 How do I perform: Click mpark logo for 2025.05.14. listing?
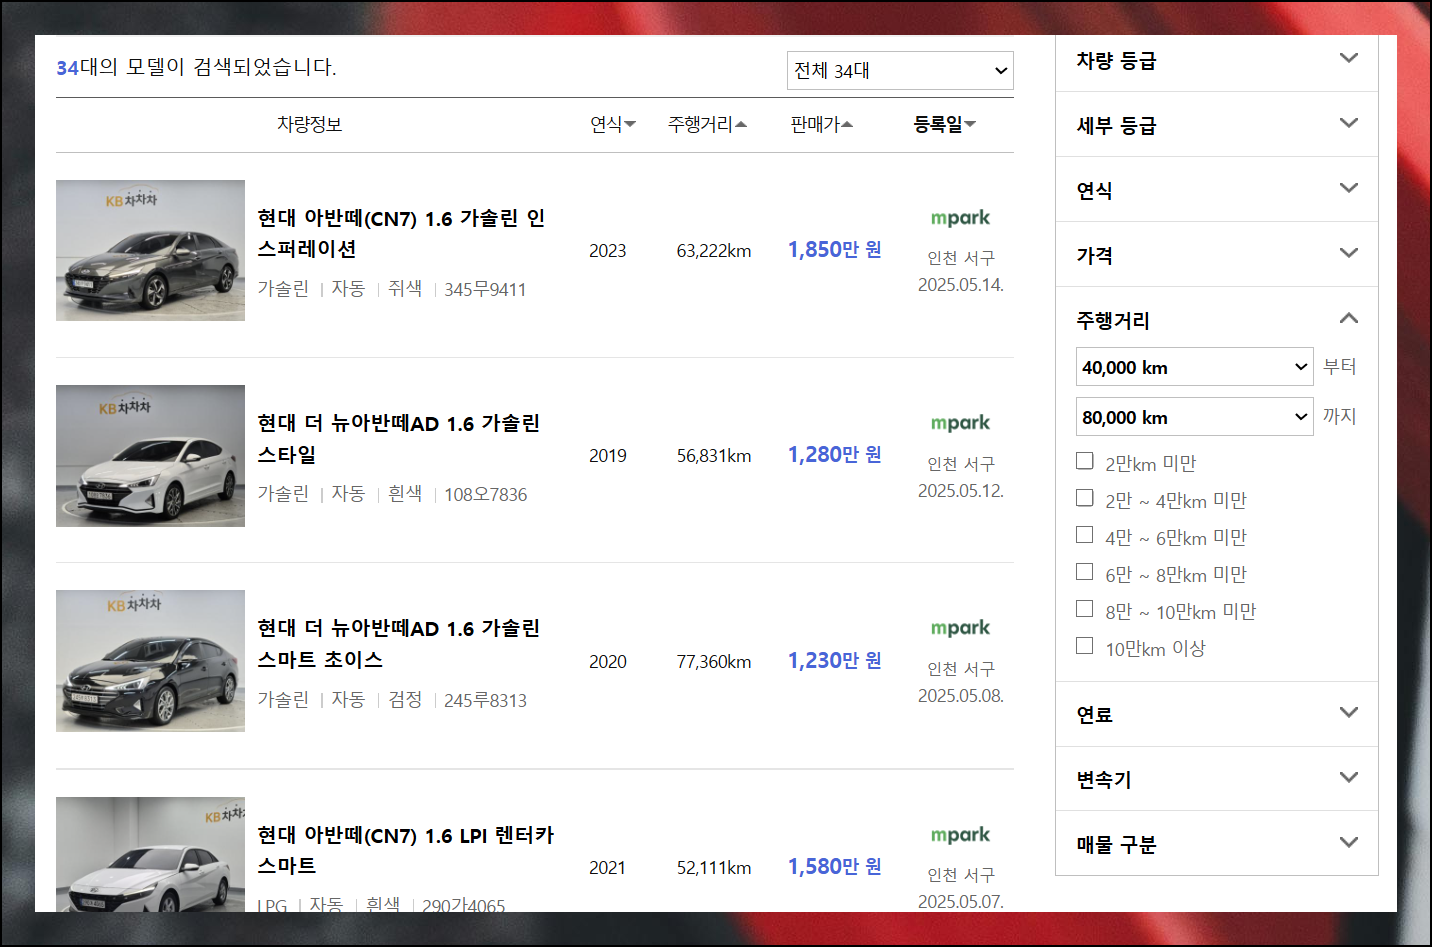pyautogui.click(x=960, y=218)
